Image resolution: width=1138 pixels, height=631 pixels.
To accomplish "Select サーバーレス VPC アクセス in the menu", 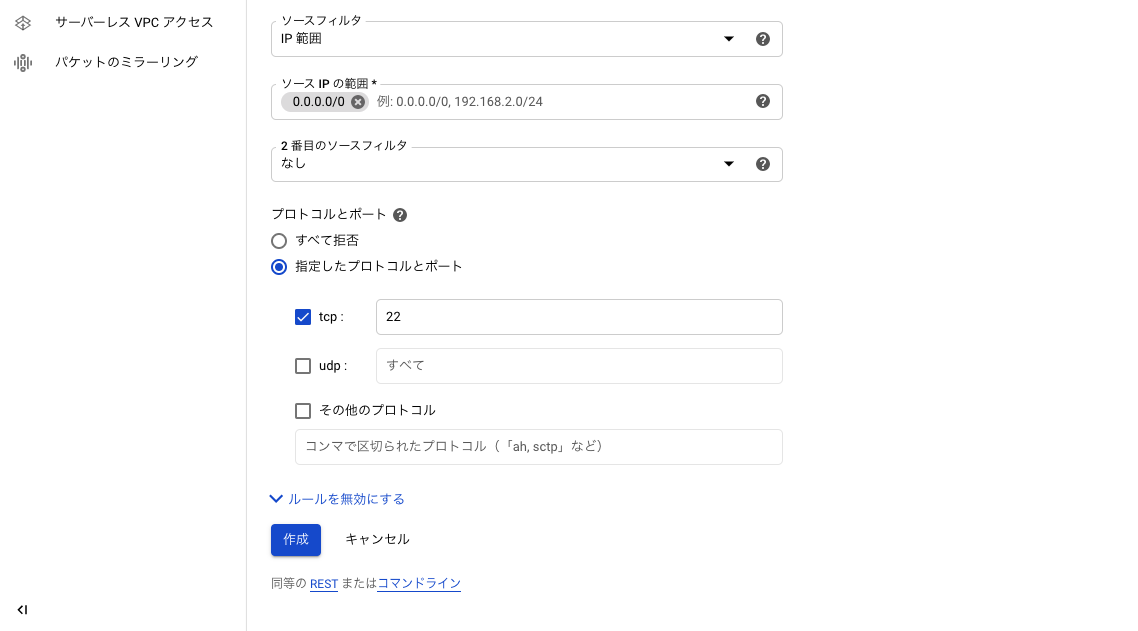I will click(x=135, y=21).
